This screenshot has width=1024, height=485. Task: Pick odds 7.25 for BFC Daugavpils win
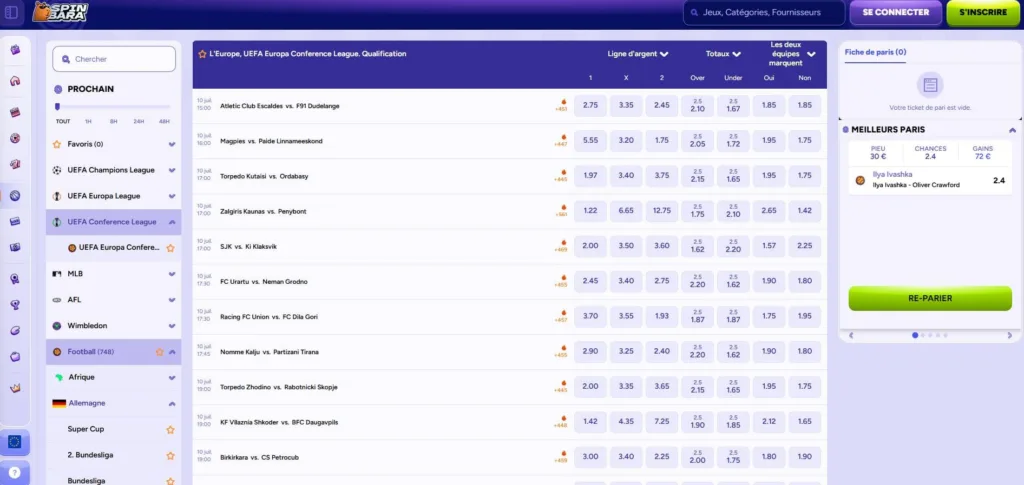[662, 422]
